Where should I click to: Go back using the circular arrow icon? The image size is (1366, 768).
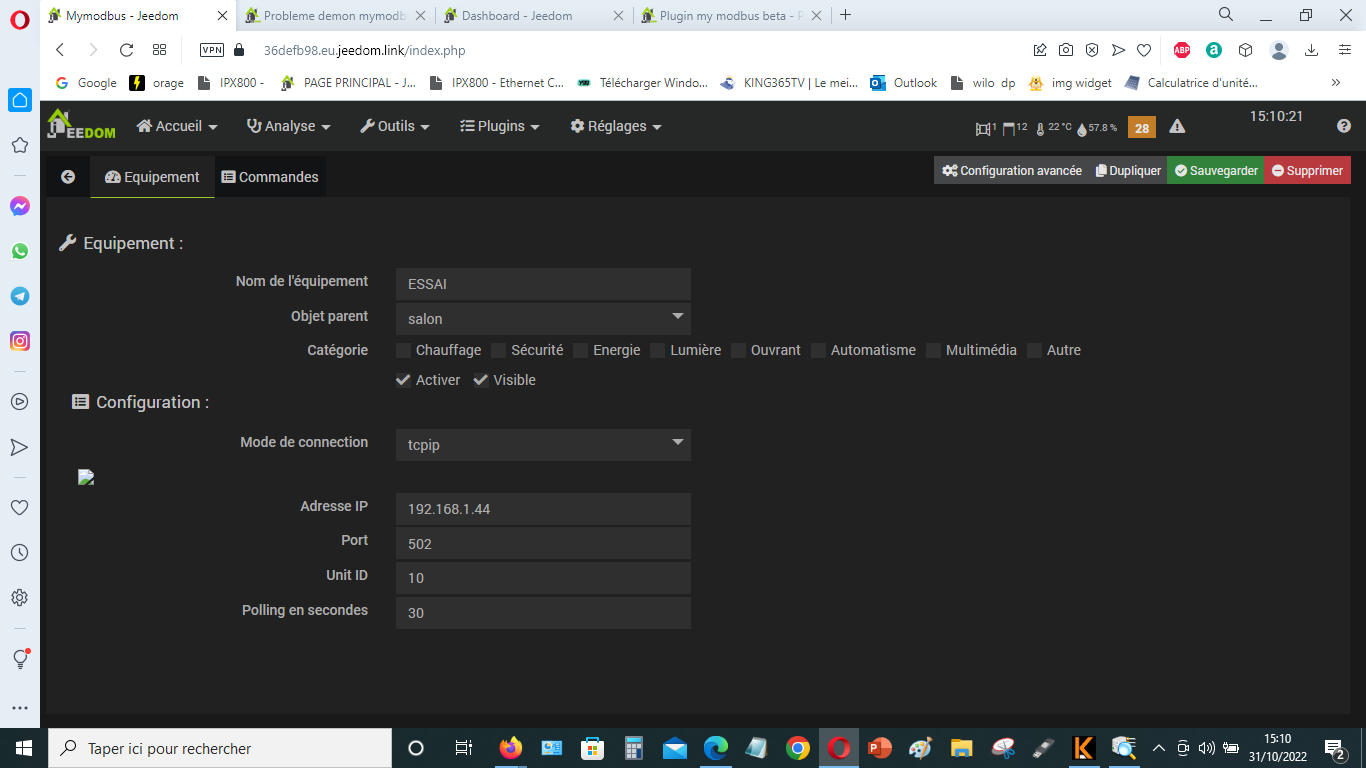point(68,177)
